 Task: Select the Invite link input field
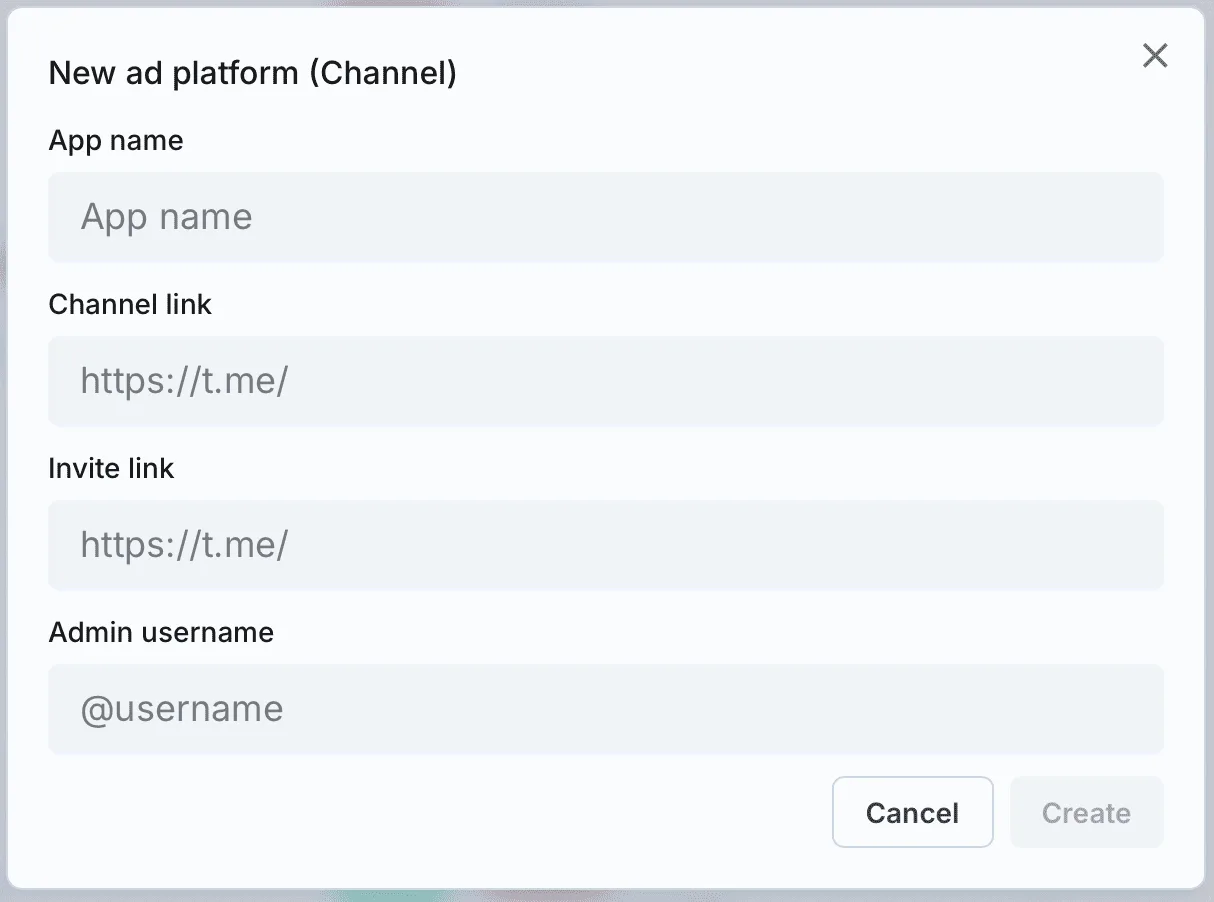point(606,545)
